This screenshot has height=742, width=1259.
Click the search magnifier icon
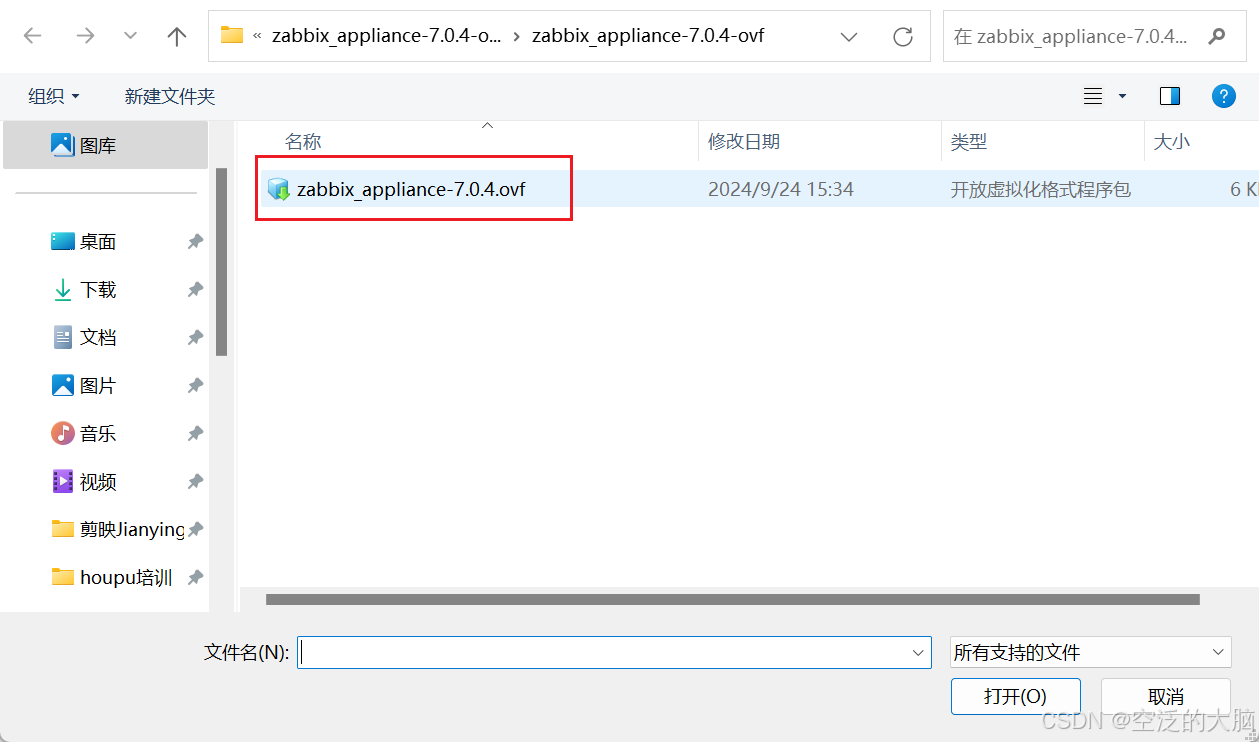pyautogui.click(x=1216, y=36)
